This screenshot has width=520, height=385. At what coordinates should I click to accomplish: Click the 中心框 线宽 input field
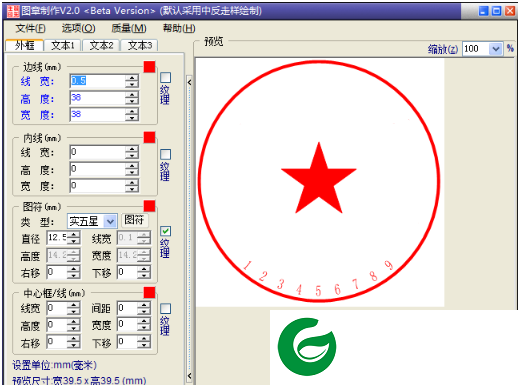(57, 308)
